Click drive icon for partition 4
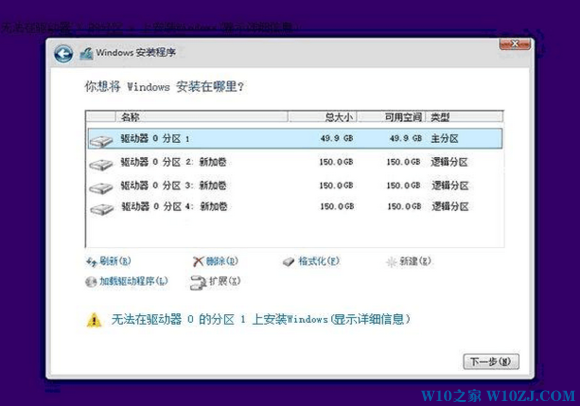 coord(102,209)
